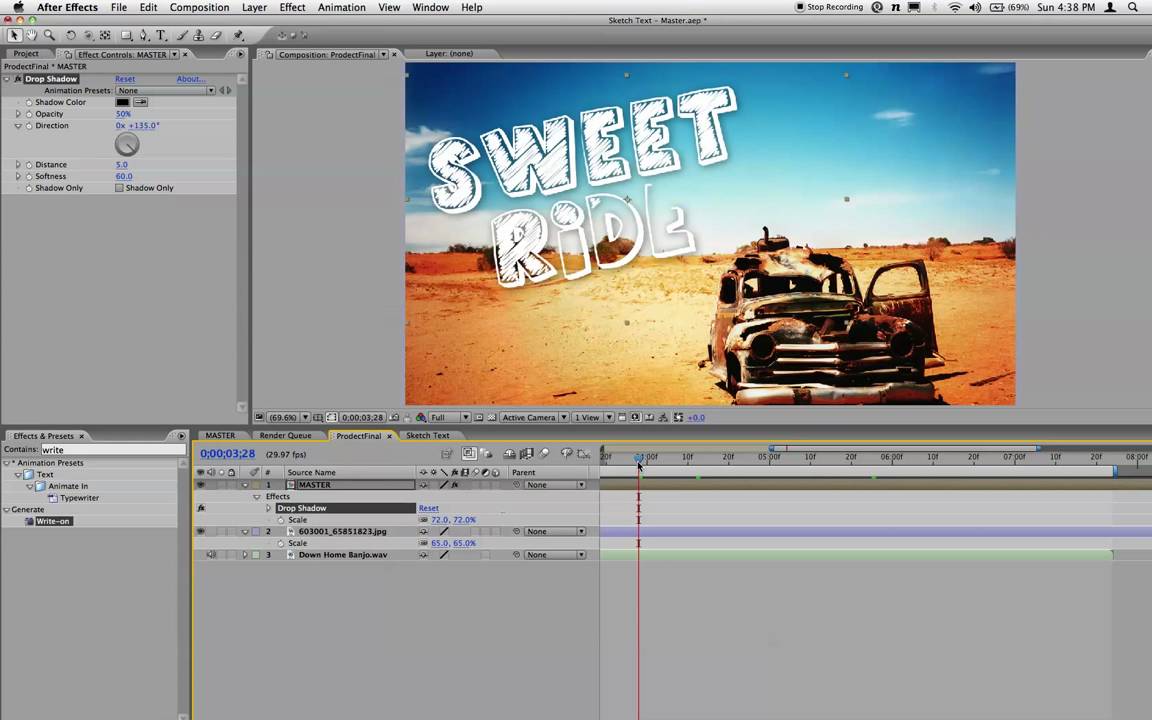Click Reset in Effect Controls
The width and height of the screenshot is (1152, 720).
(125, 79)
